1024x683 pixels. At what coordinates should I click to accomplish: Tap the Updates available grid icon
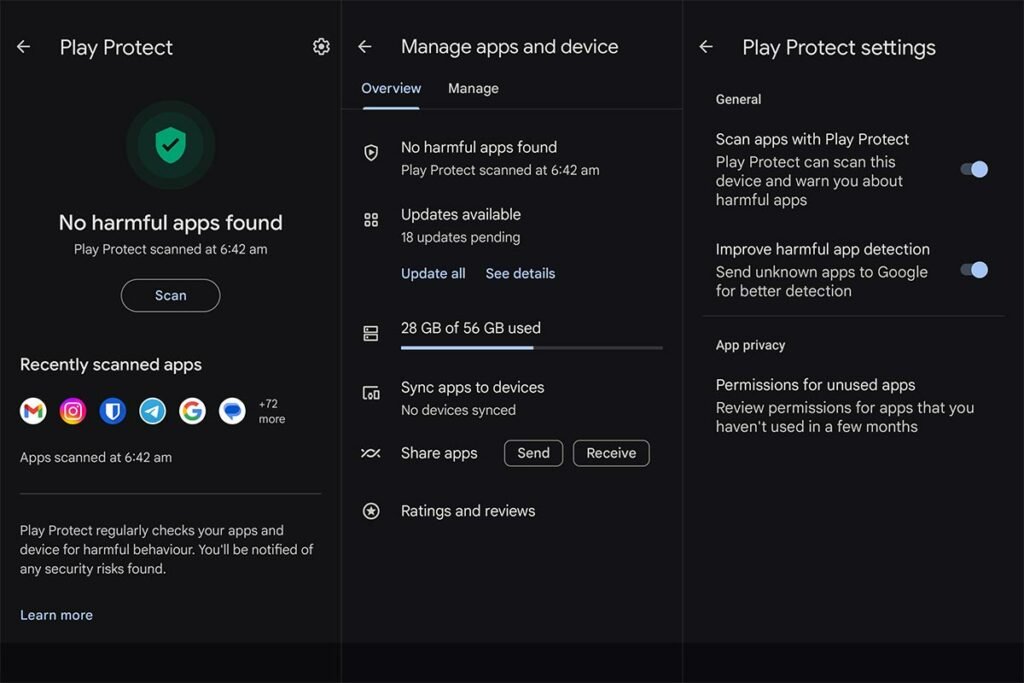371,220
